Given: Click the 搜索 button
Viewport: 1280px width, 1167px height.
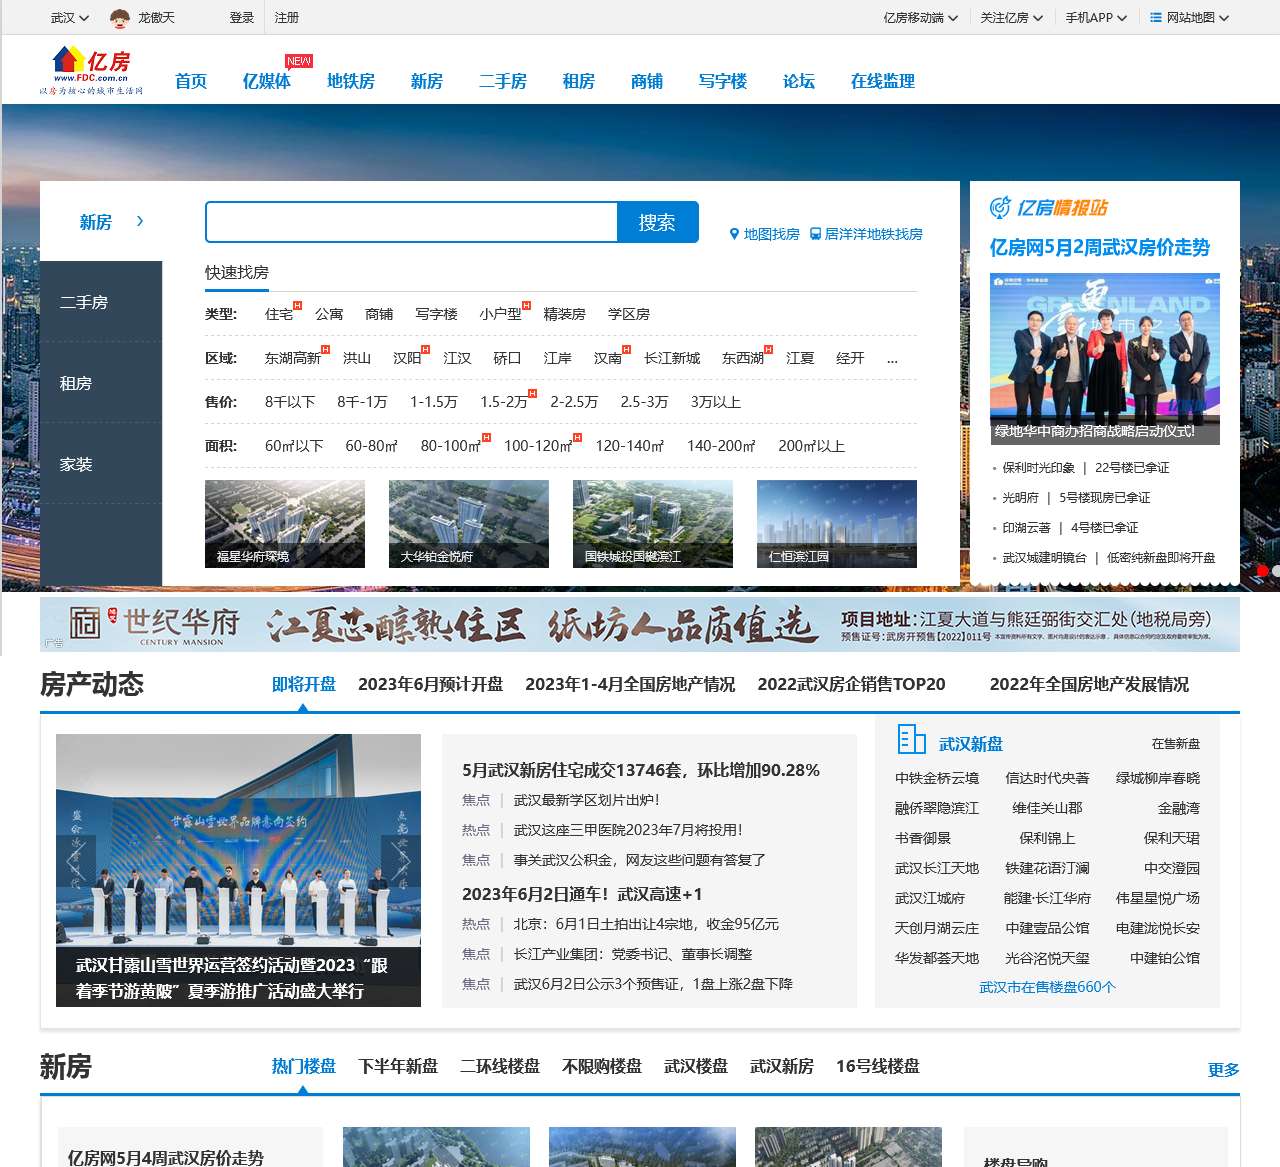Looking at the screenshot, I should click(x=657, y=222).
